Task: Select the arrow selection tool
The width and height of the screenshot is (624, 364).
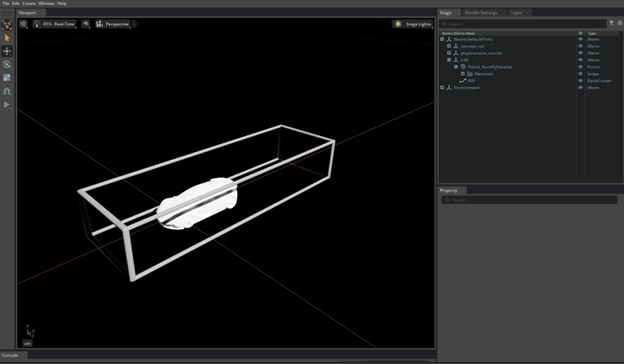Action: point(7,38)
